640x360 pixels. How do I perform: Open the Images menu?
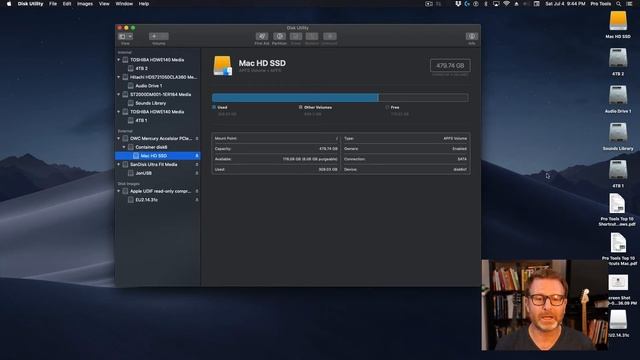[x=85, y=4]
